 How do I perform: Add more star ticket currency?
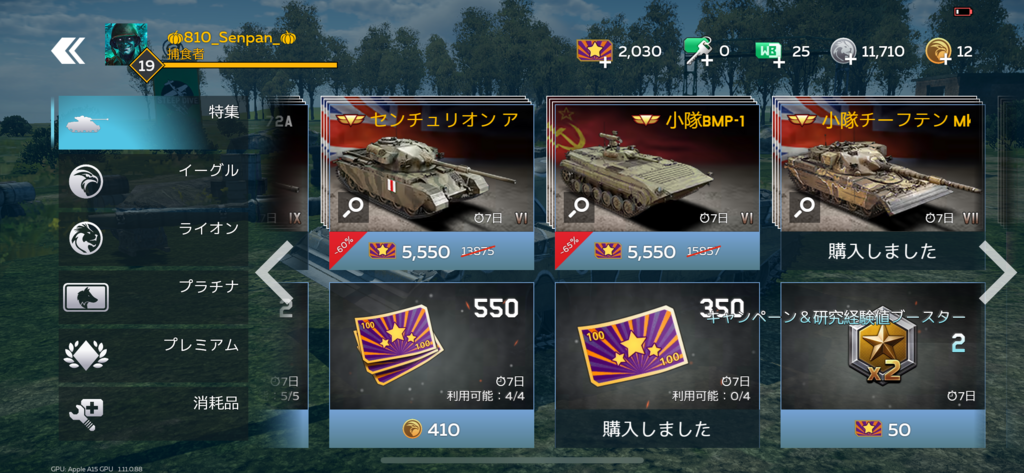click(x=594, y=52)
